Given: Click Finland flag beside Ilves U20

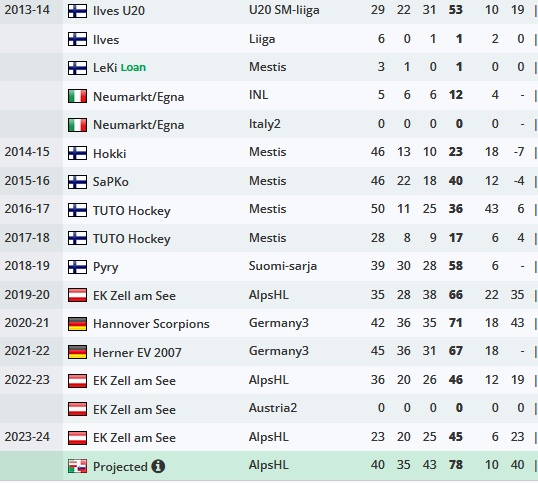Looking at the screenshot, I should pyautogui.click(x=77, y=11).
